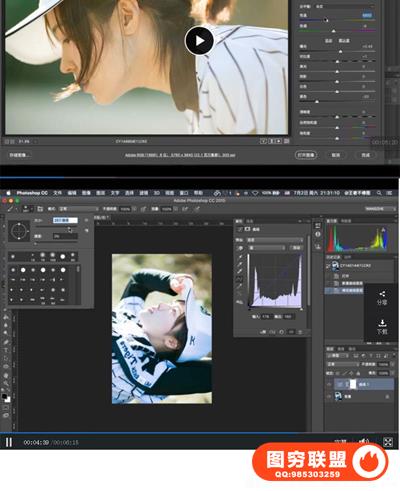Open brush picker gear settings menu
400x491 pixels.
click(x=86, y=220)
